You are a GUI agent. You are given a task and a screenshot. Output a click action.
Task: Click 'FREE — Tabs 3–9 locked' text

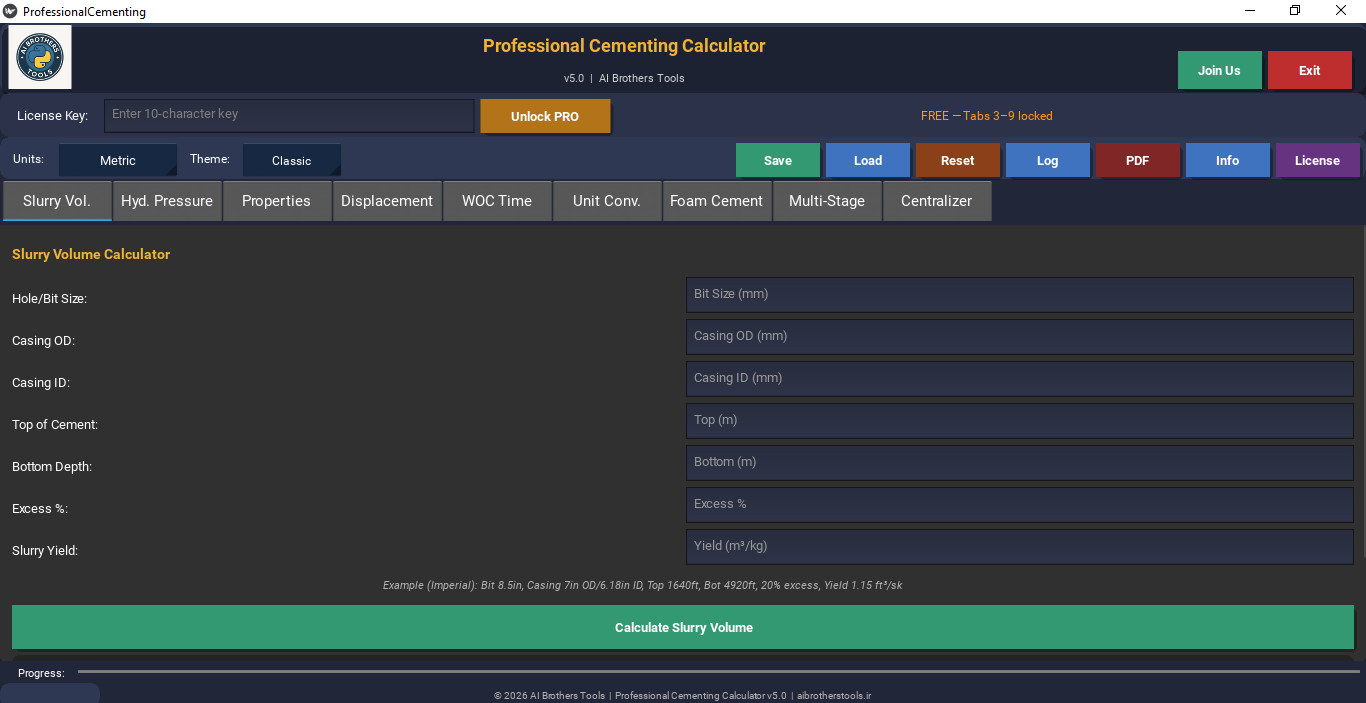(x=986, y=116)
